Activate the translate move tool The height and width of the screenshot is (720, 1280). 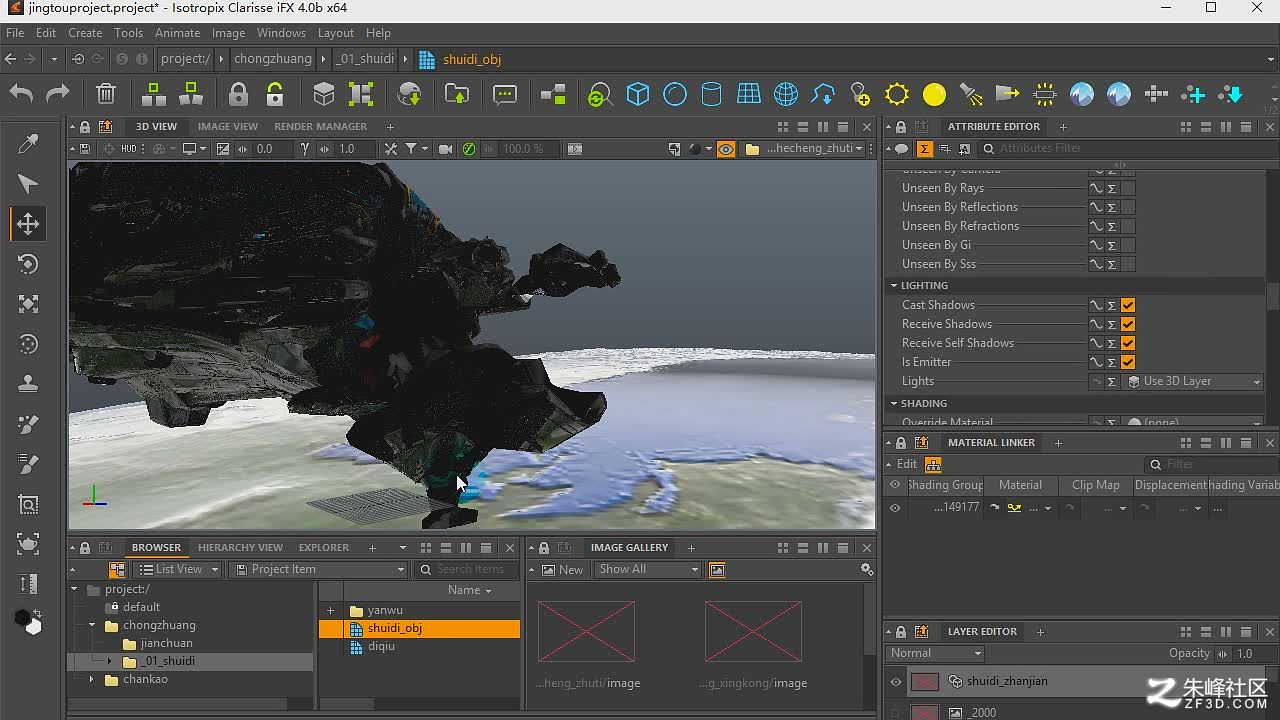coord(28,224)
